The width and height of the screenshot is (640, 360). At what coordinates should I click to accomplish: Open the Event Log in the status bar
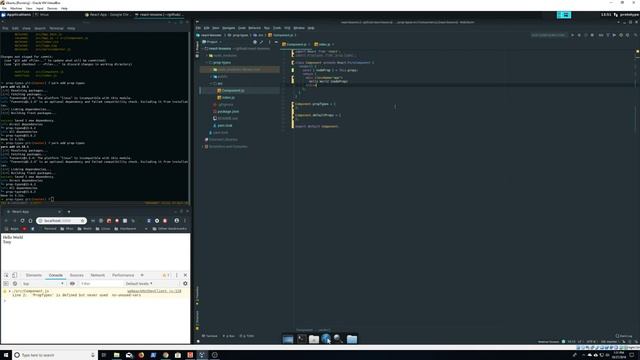pos(624,336)
